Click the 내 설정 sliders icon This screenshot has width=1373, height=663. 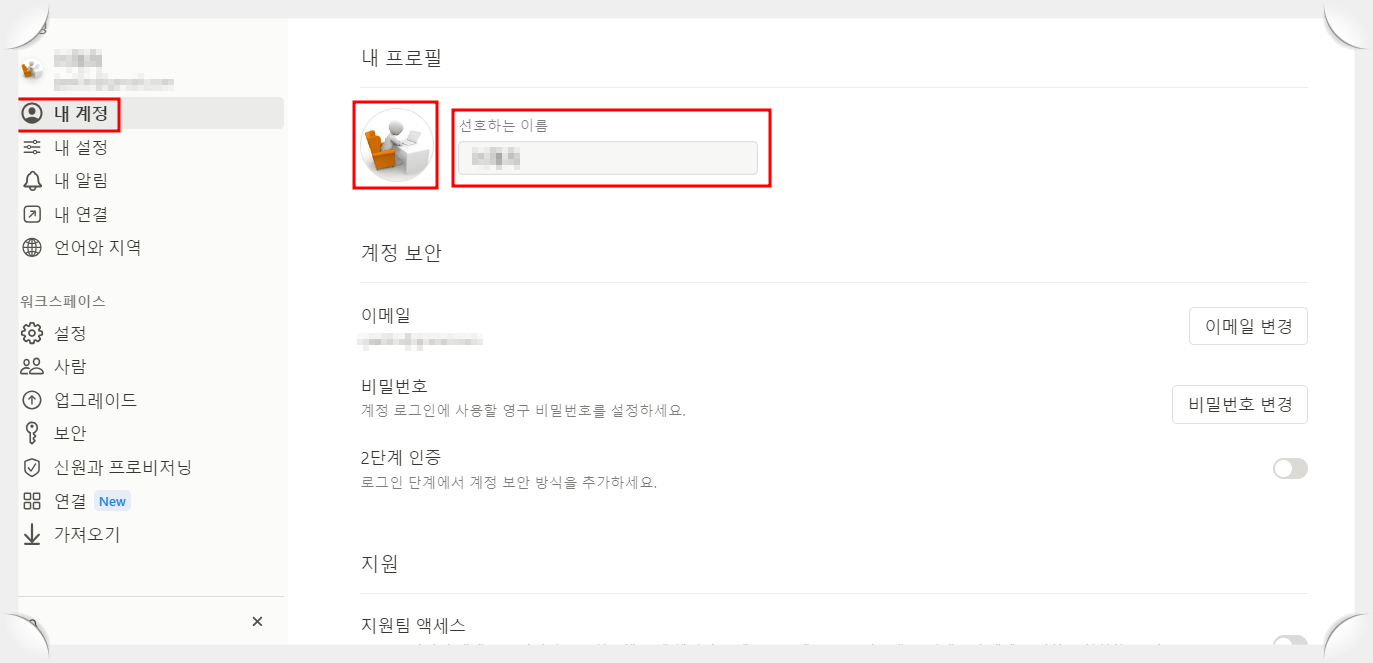pyautogui.click(x=34, y=147)
